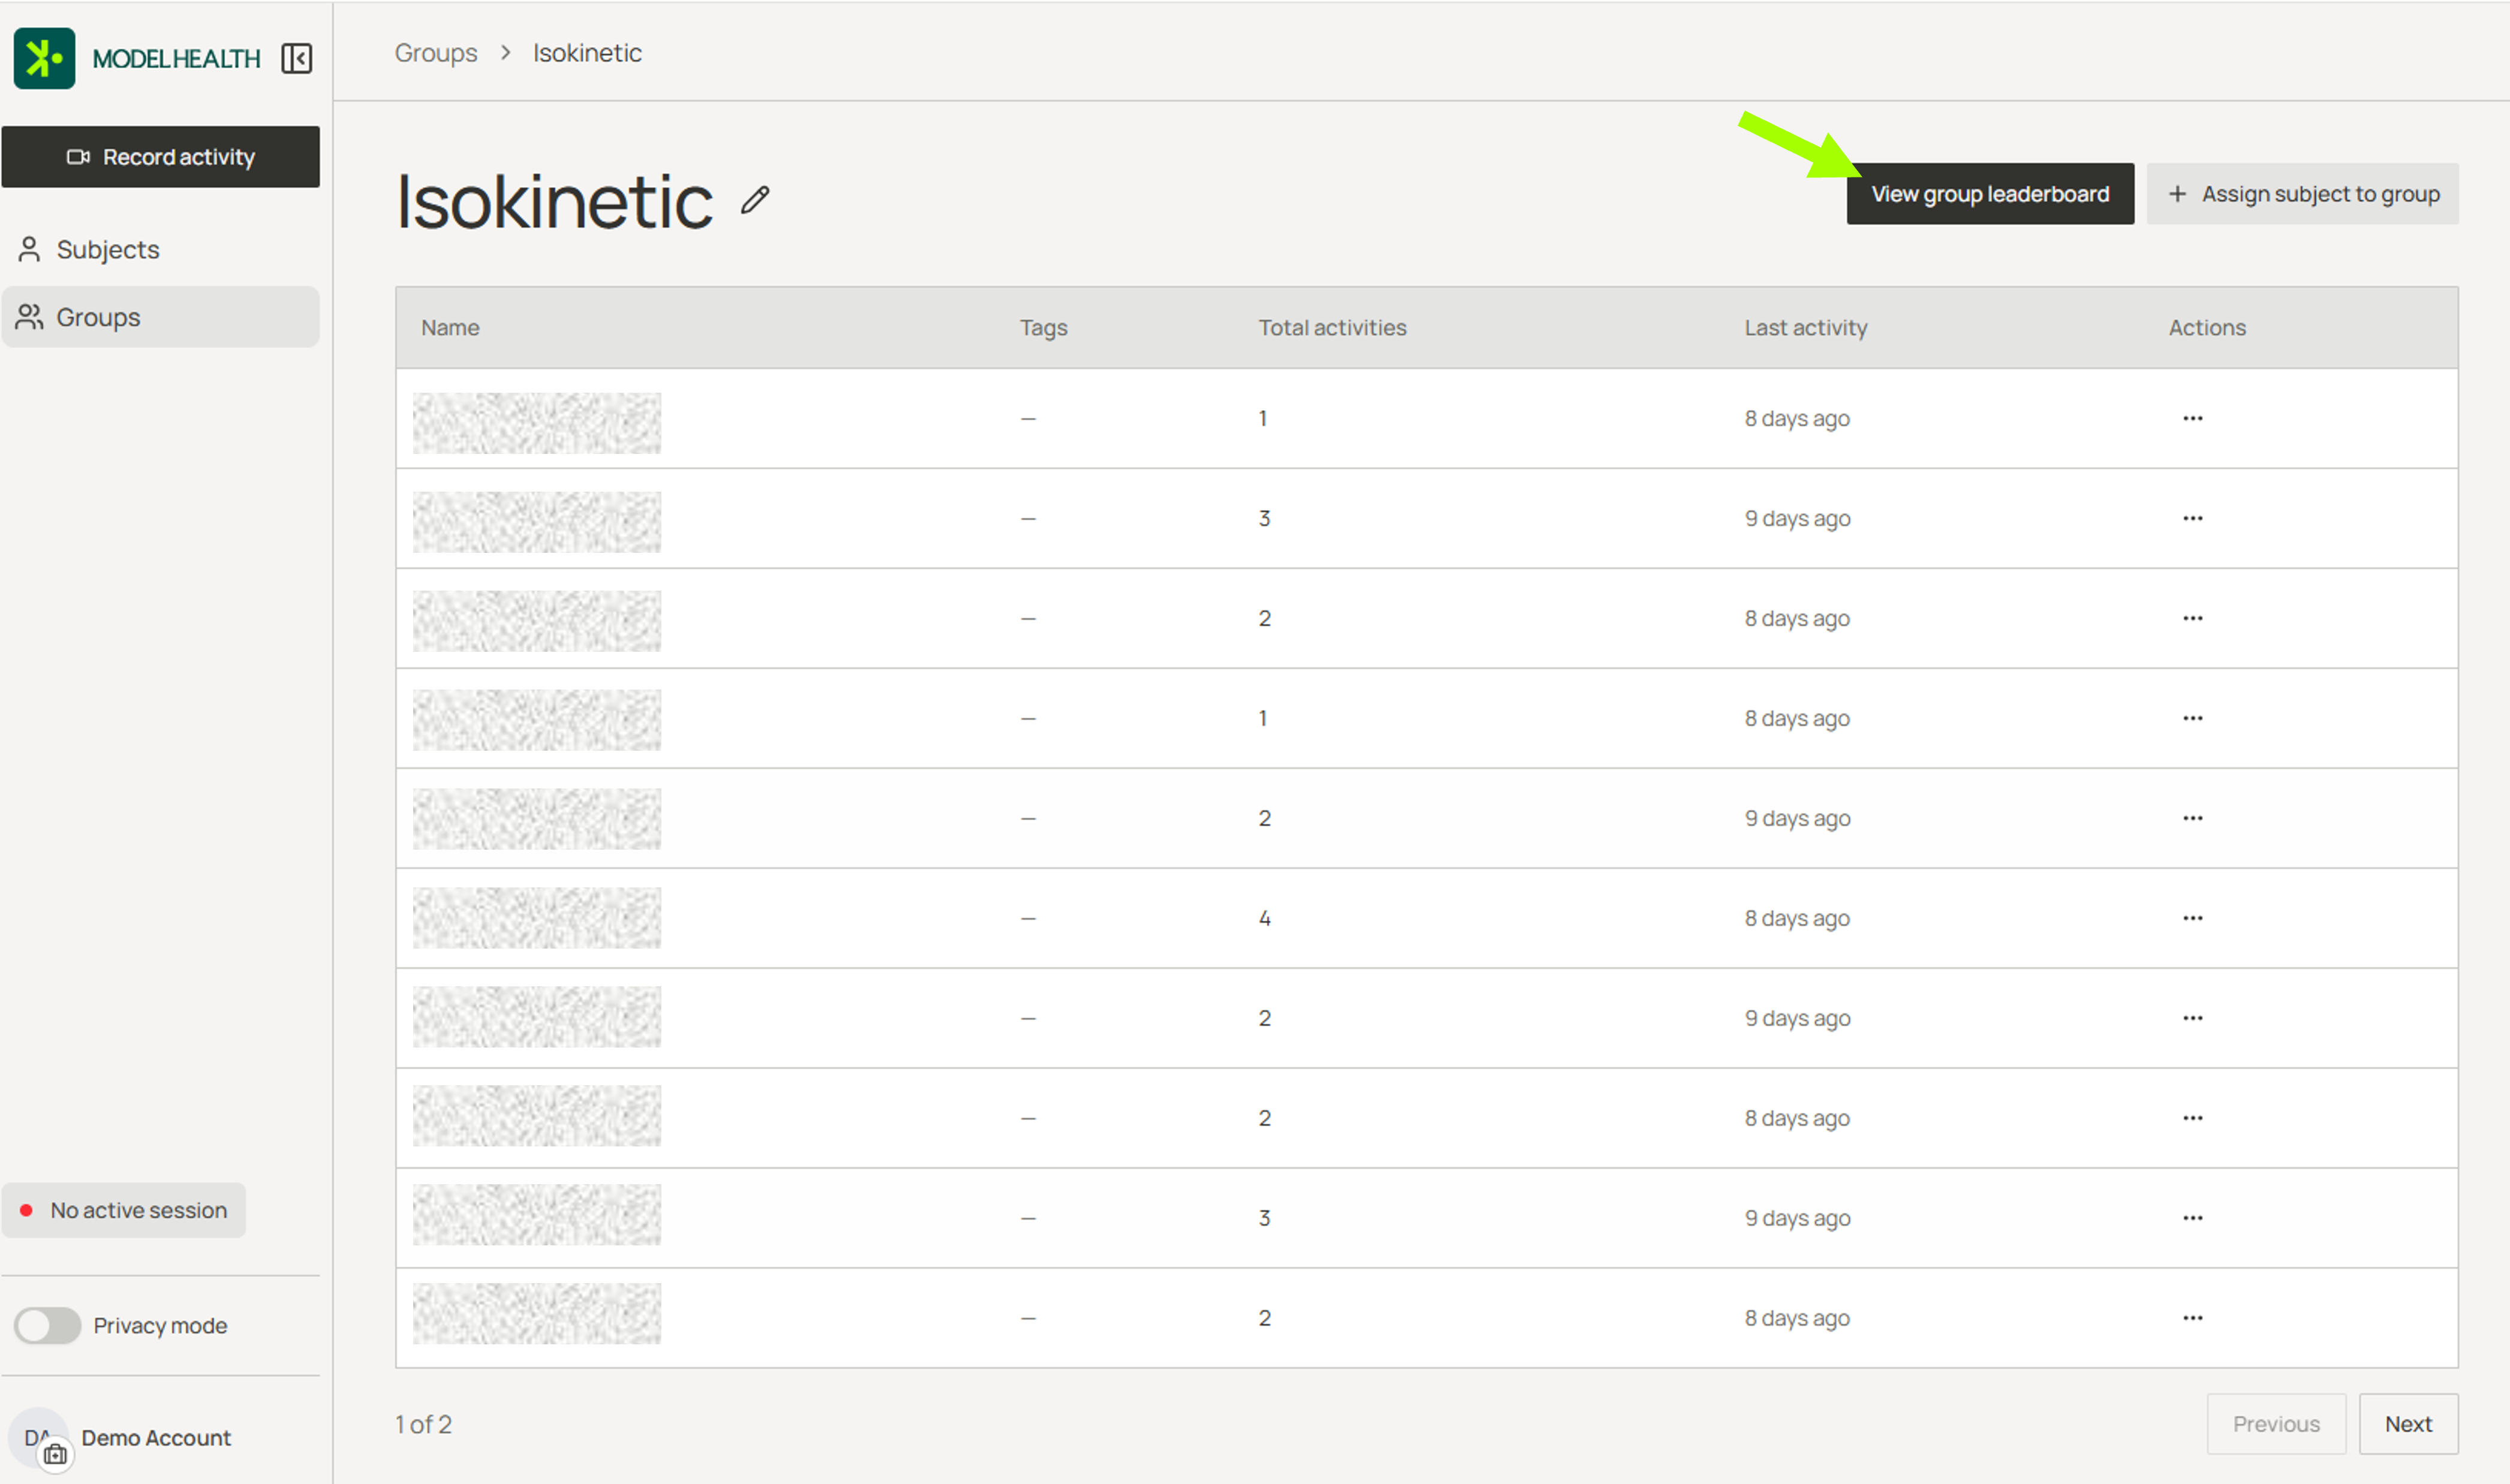Click the briefcase badge on account avatar
Viewport: 2510px width, 1484px height.
pyautogui.click(x=56, y=1454)
